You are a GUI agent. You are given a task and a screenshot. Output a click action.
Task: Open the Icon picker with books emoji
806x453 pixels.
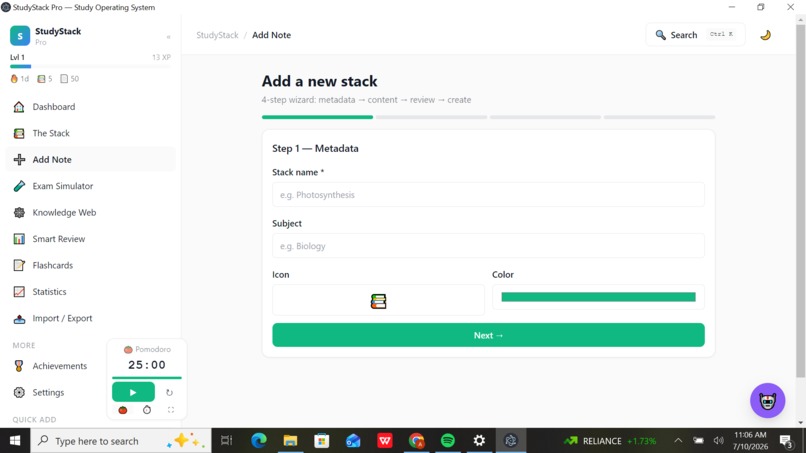coord(378,300)
